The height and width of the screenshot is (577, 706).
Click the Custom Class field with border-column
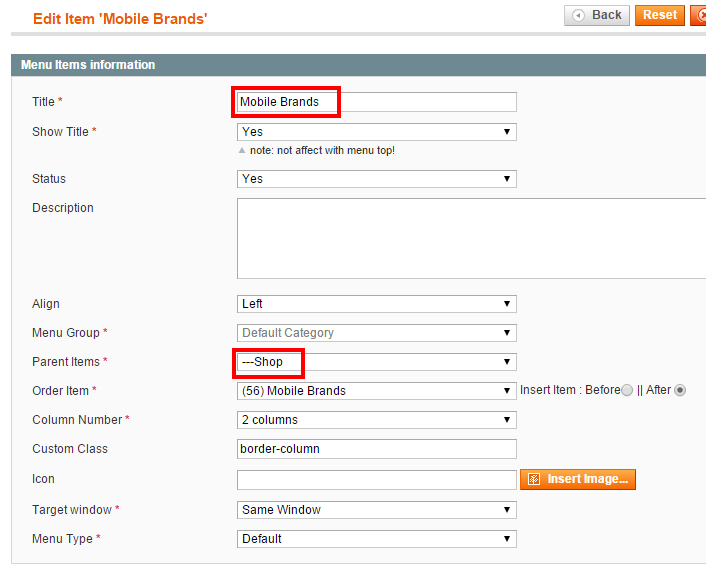point(376,449)
